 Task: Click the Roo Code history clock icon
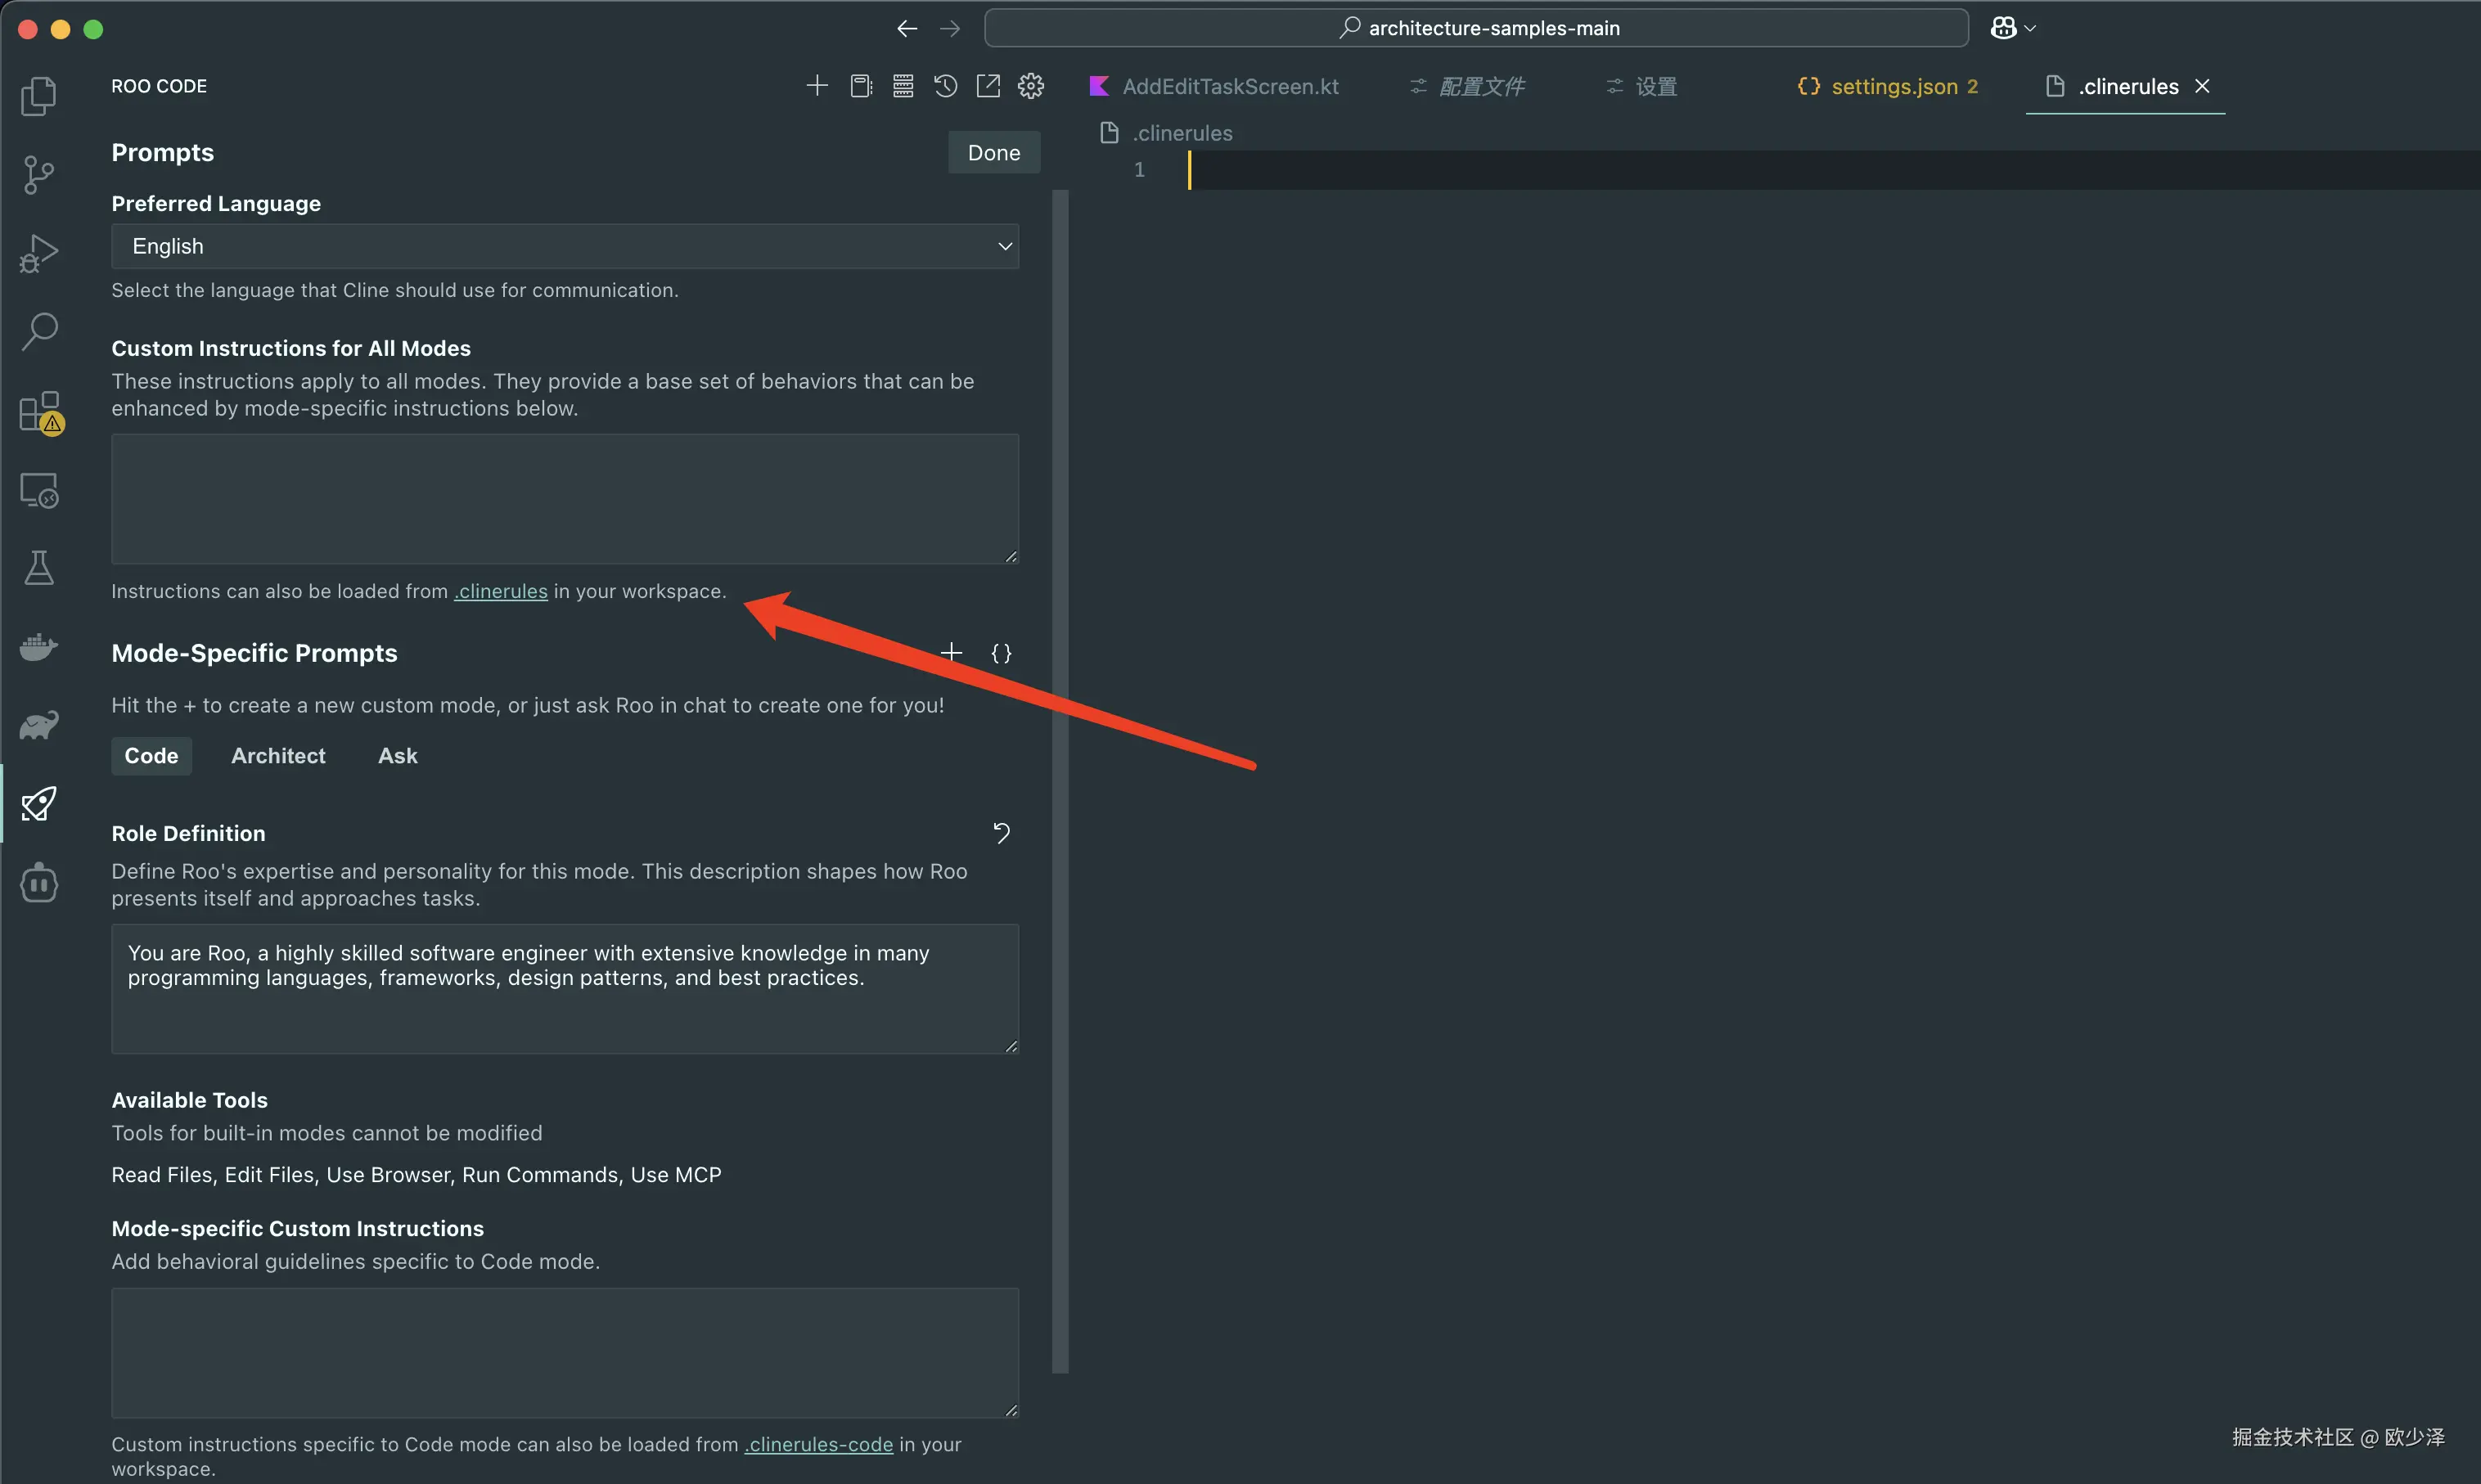click(x=945, y=86)
